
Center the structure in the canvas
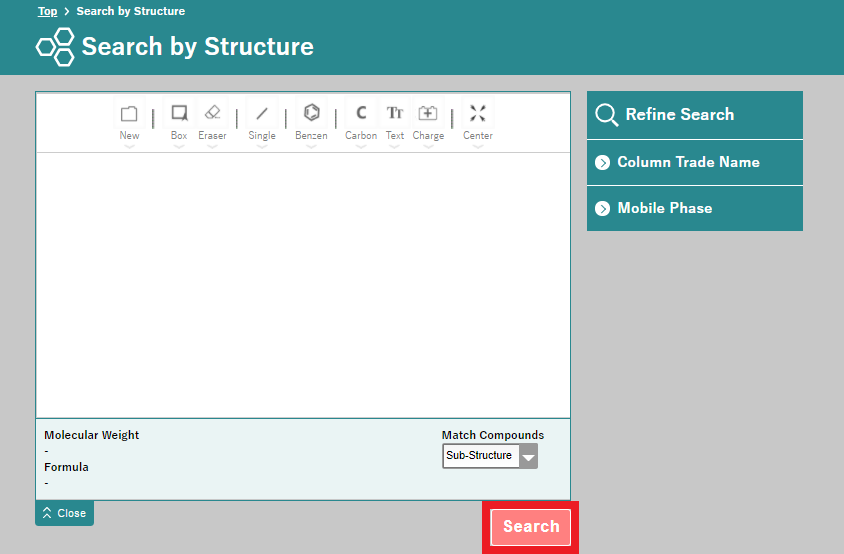[478, 114]
